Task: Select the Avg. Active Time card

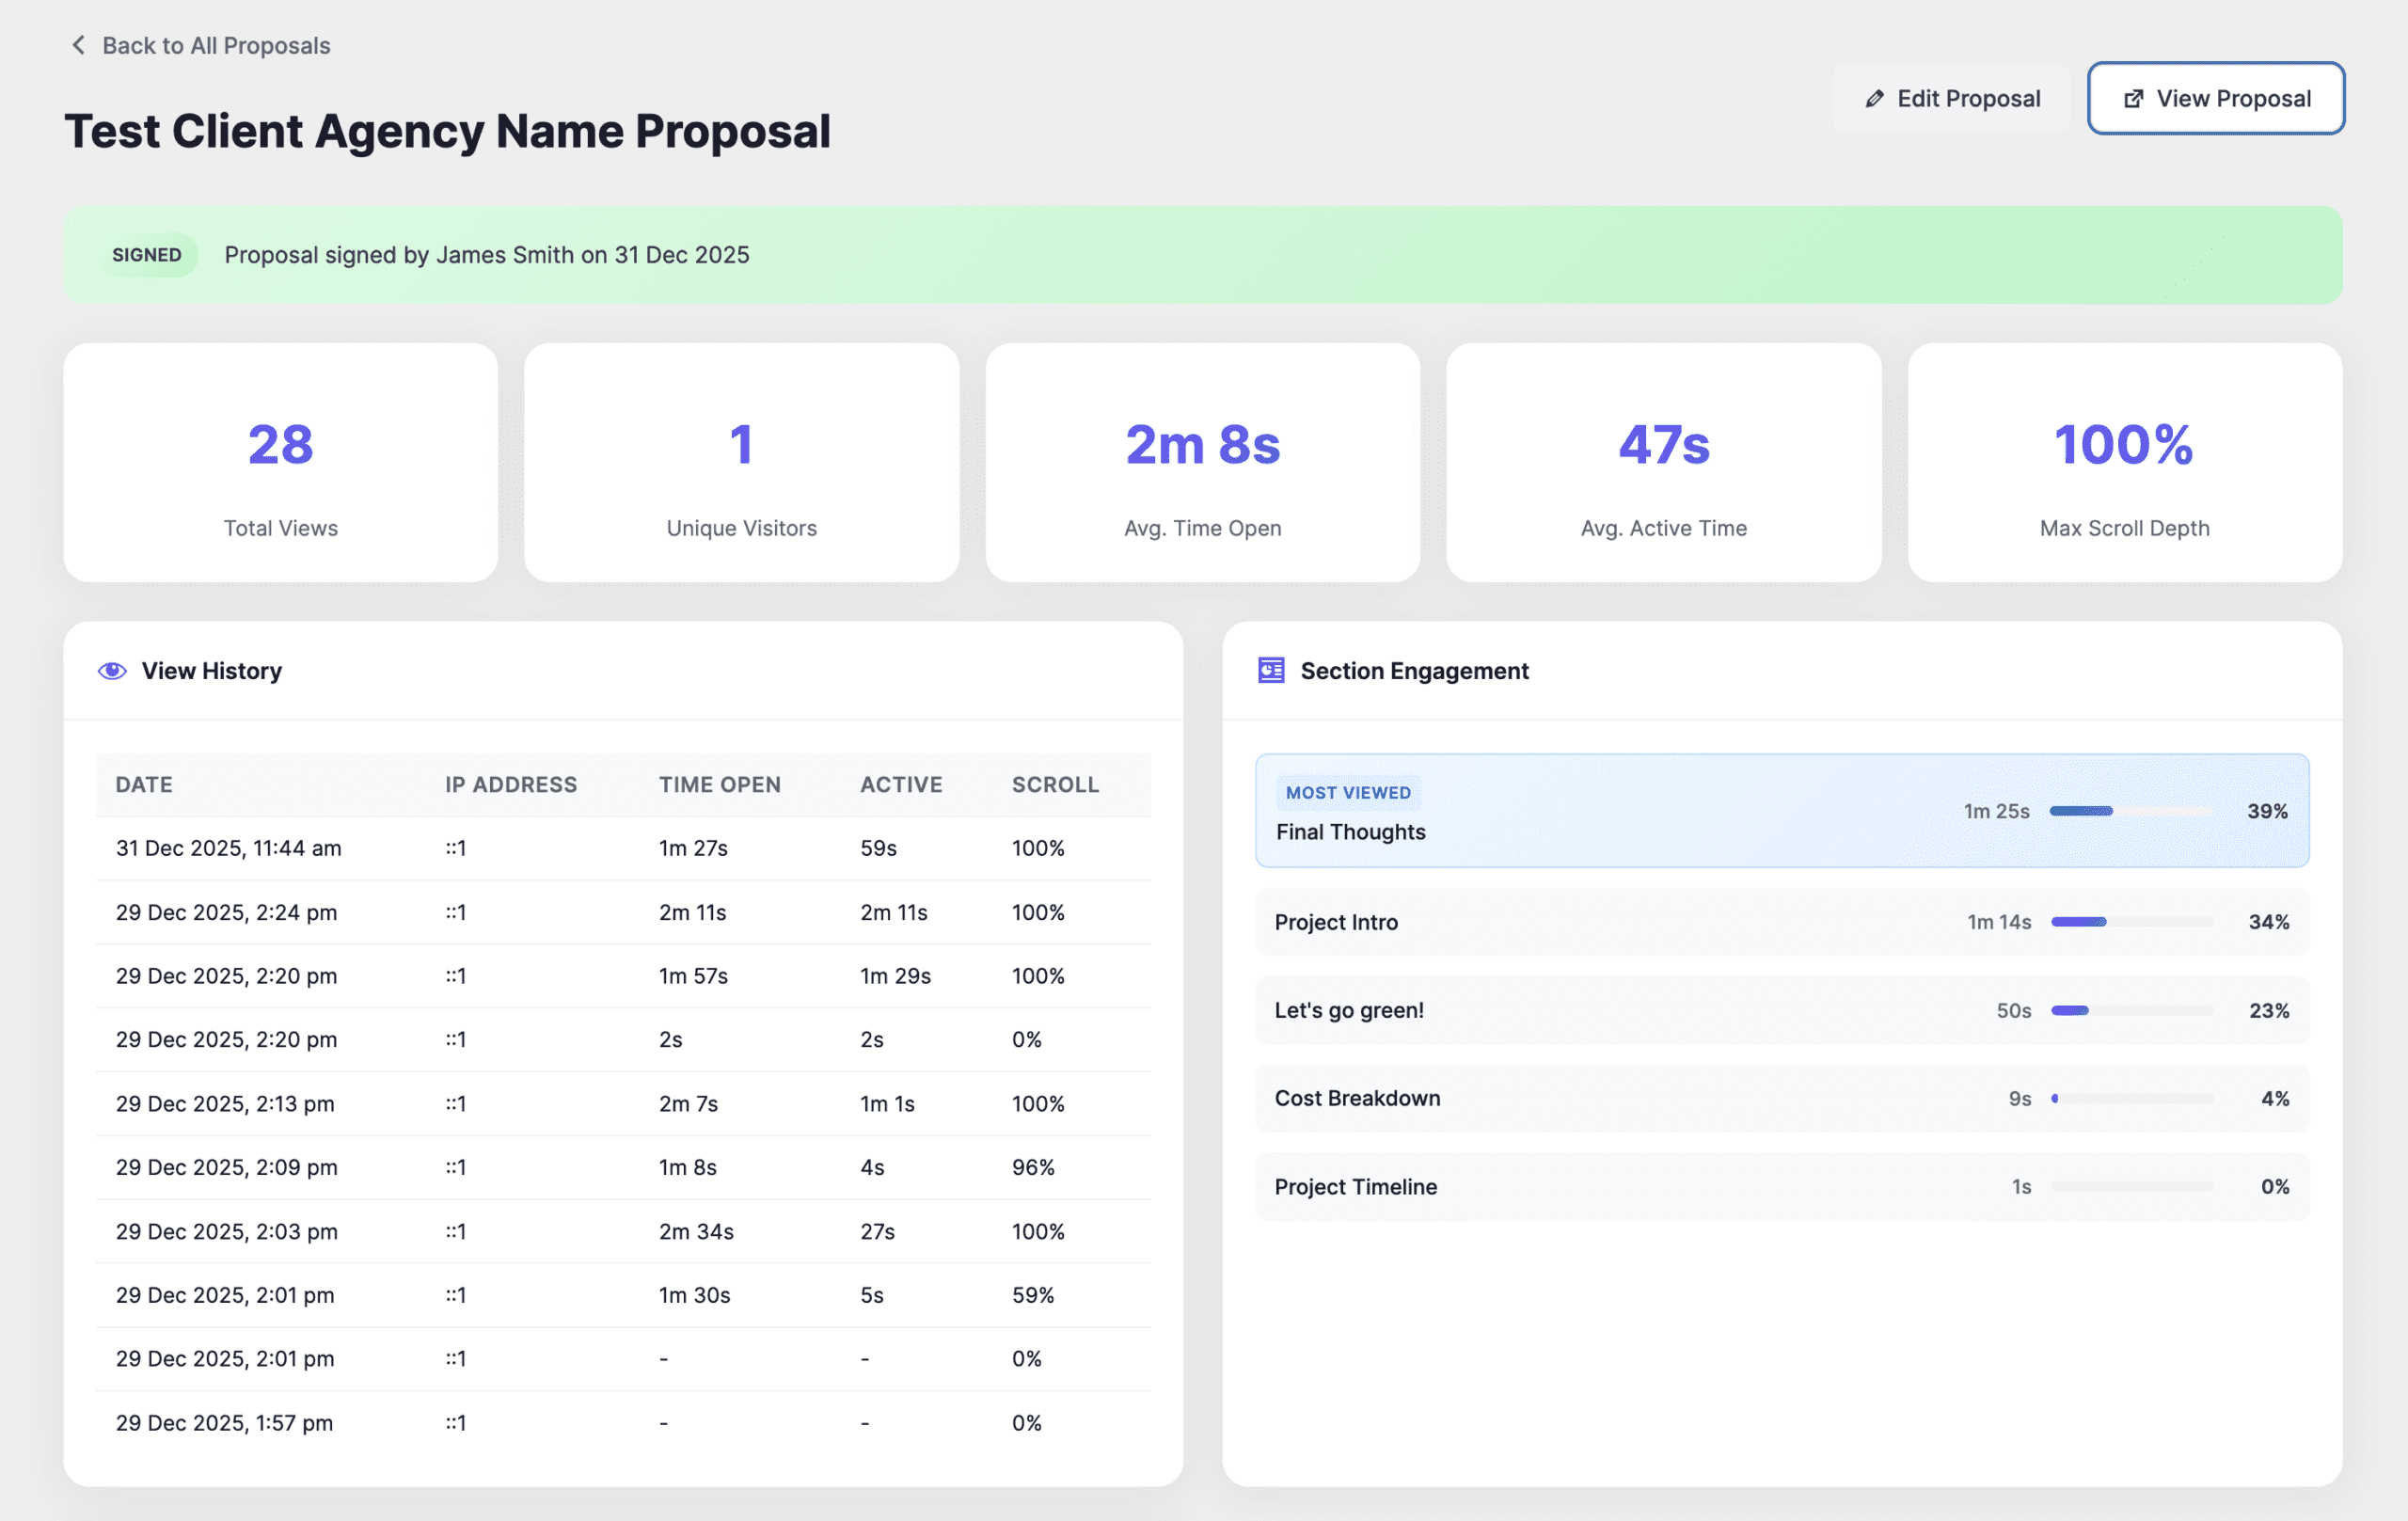Action: pyautogui.click(x=1663, y=463)
